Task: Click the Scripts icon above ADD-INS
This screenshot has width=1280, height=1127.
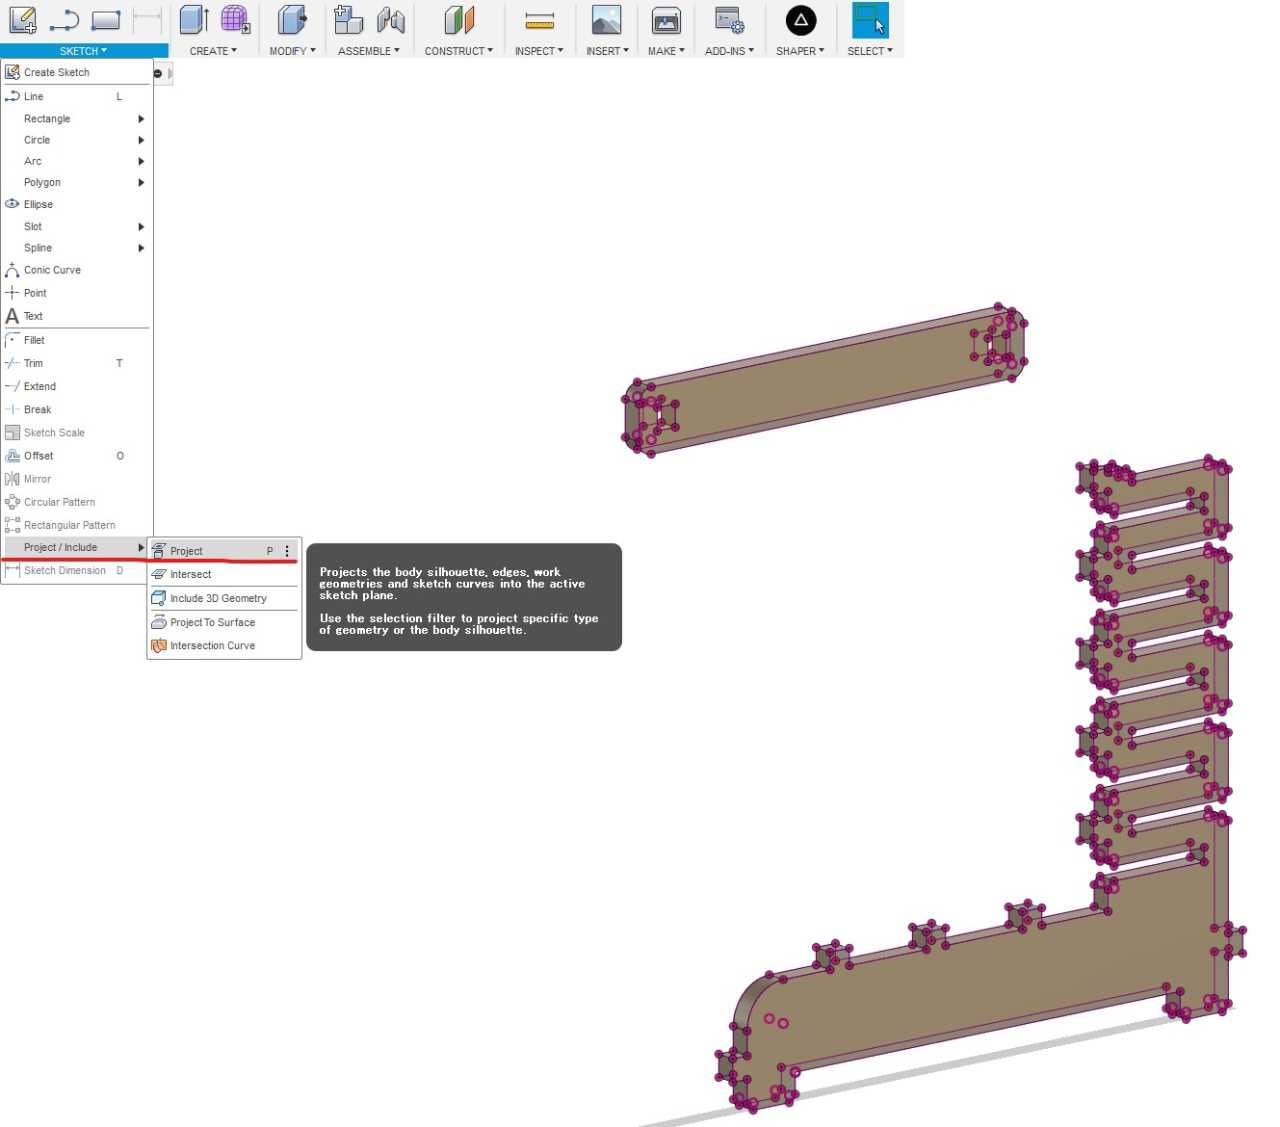Action: click(729, 20)
